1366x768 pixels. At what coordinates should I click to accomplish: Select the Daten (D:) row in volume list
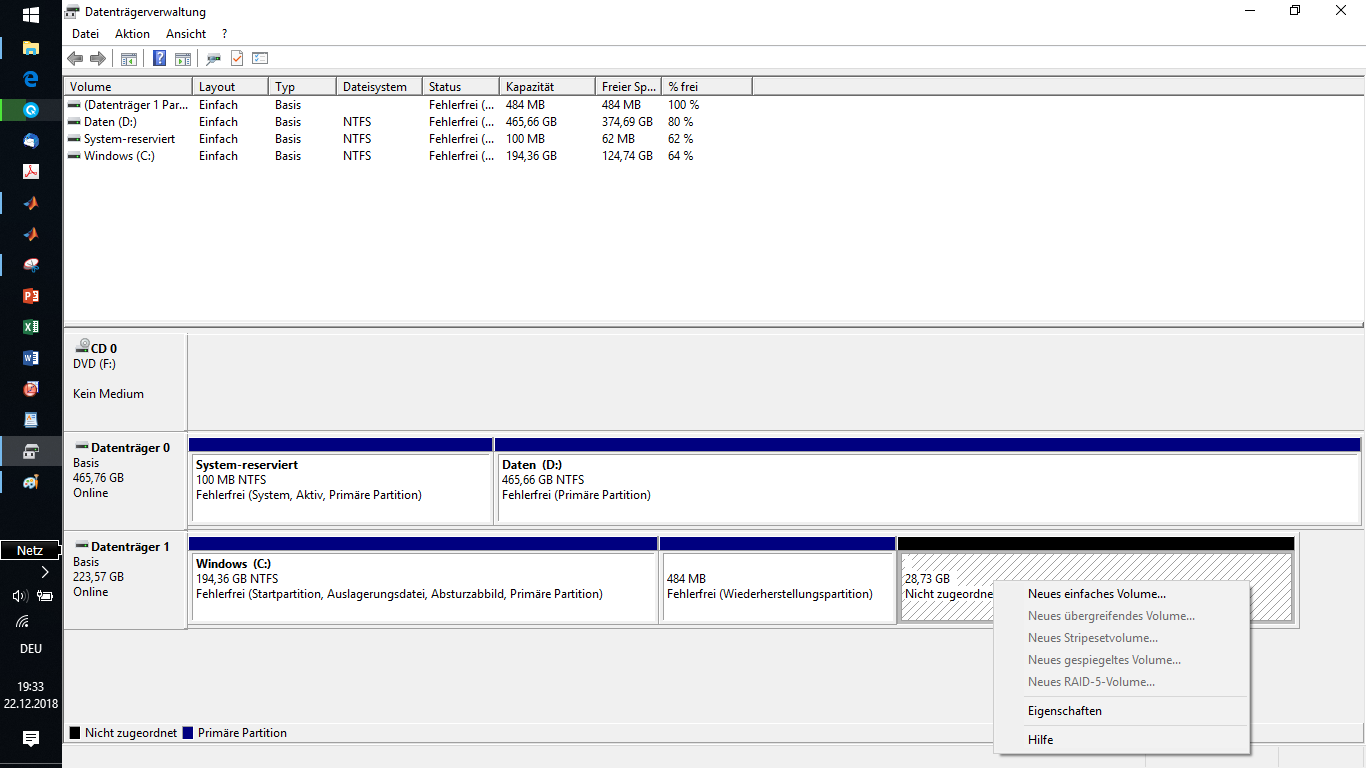pyautogui.click(x=407, y=122)
